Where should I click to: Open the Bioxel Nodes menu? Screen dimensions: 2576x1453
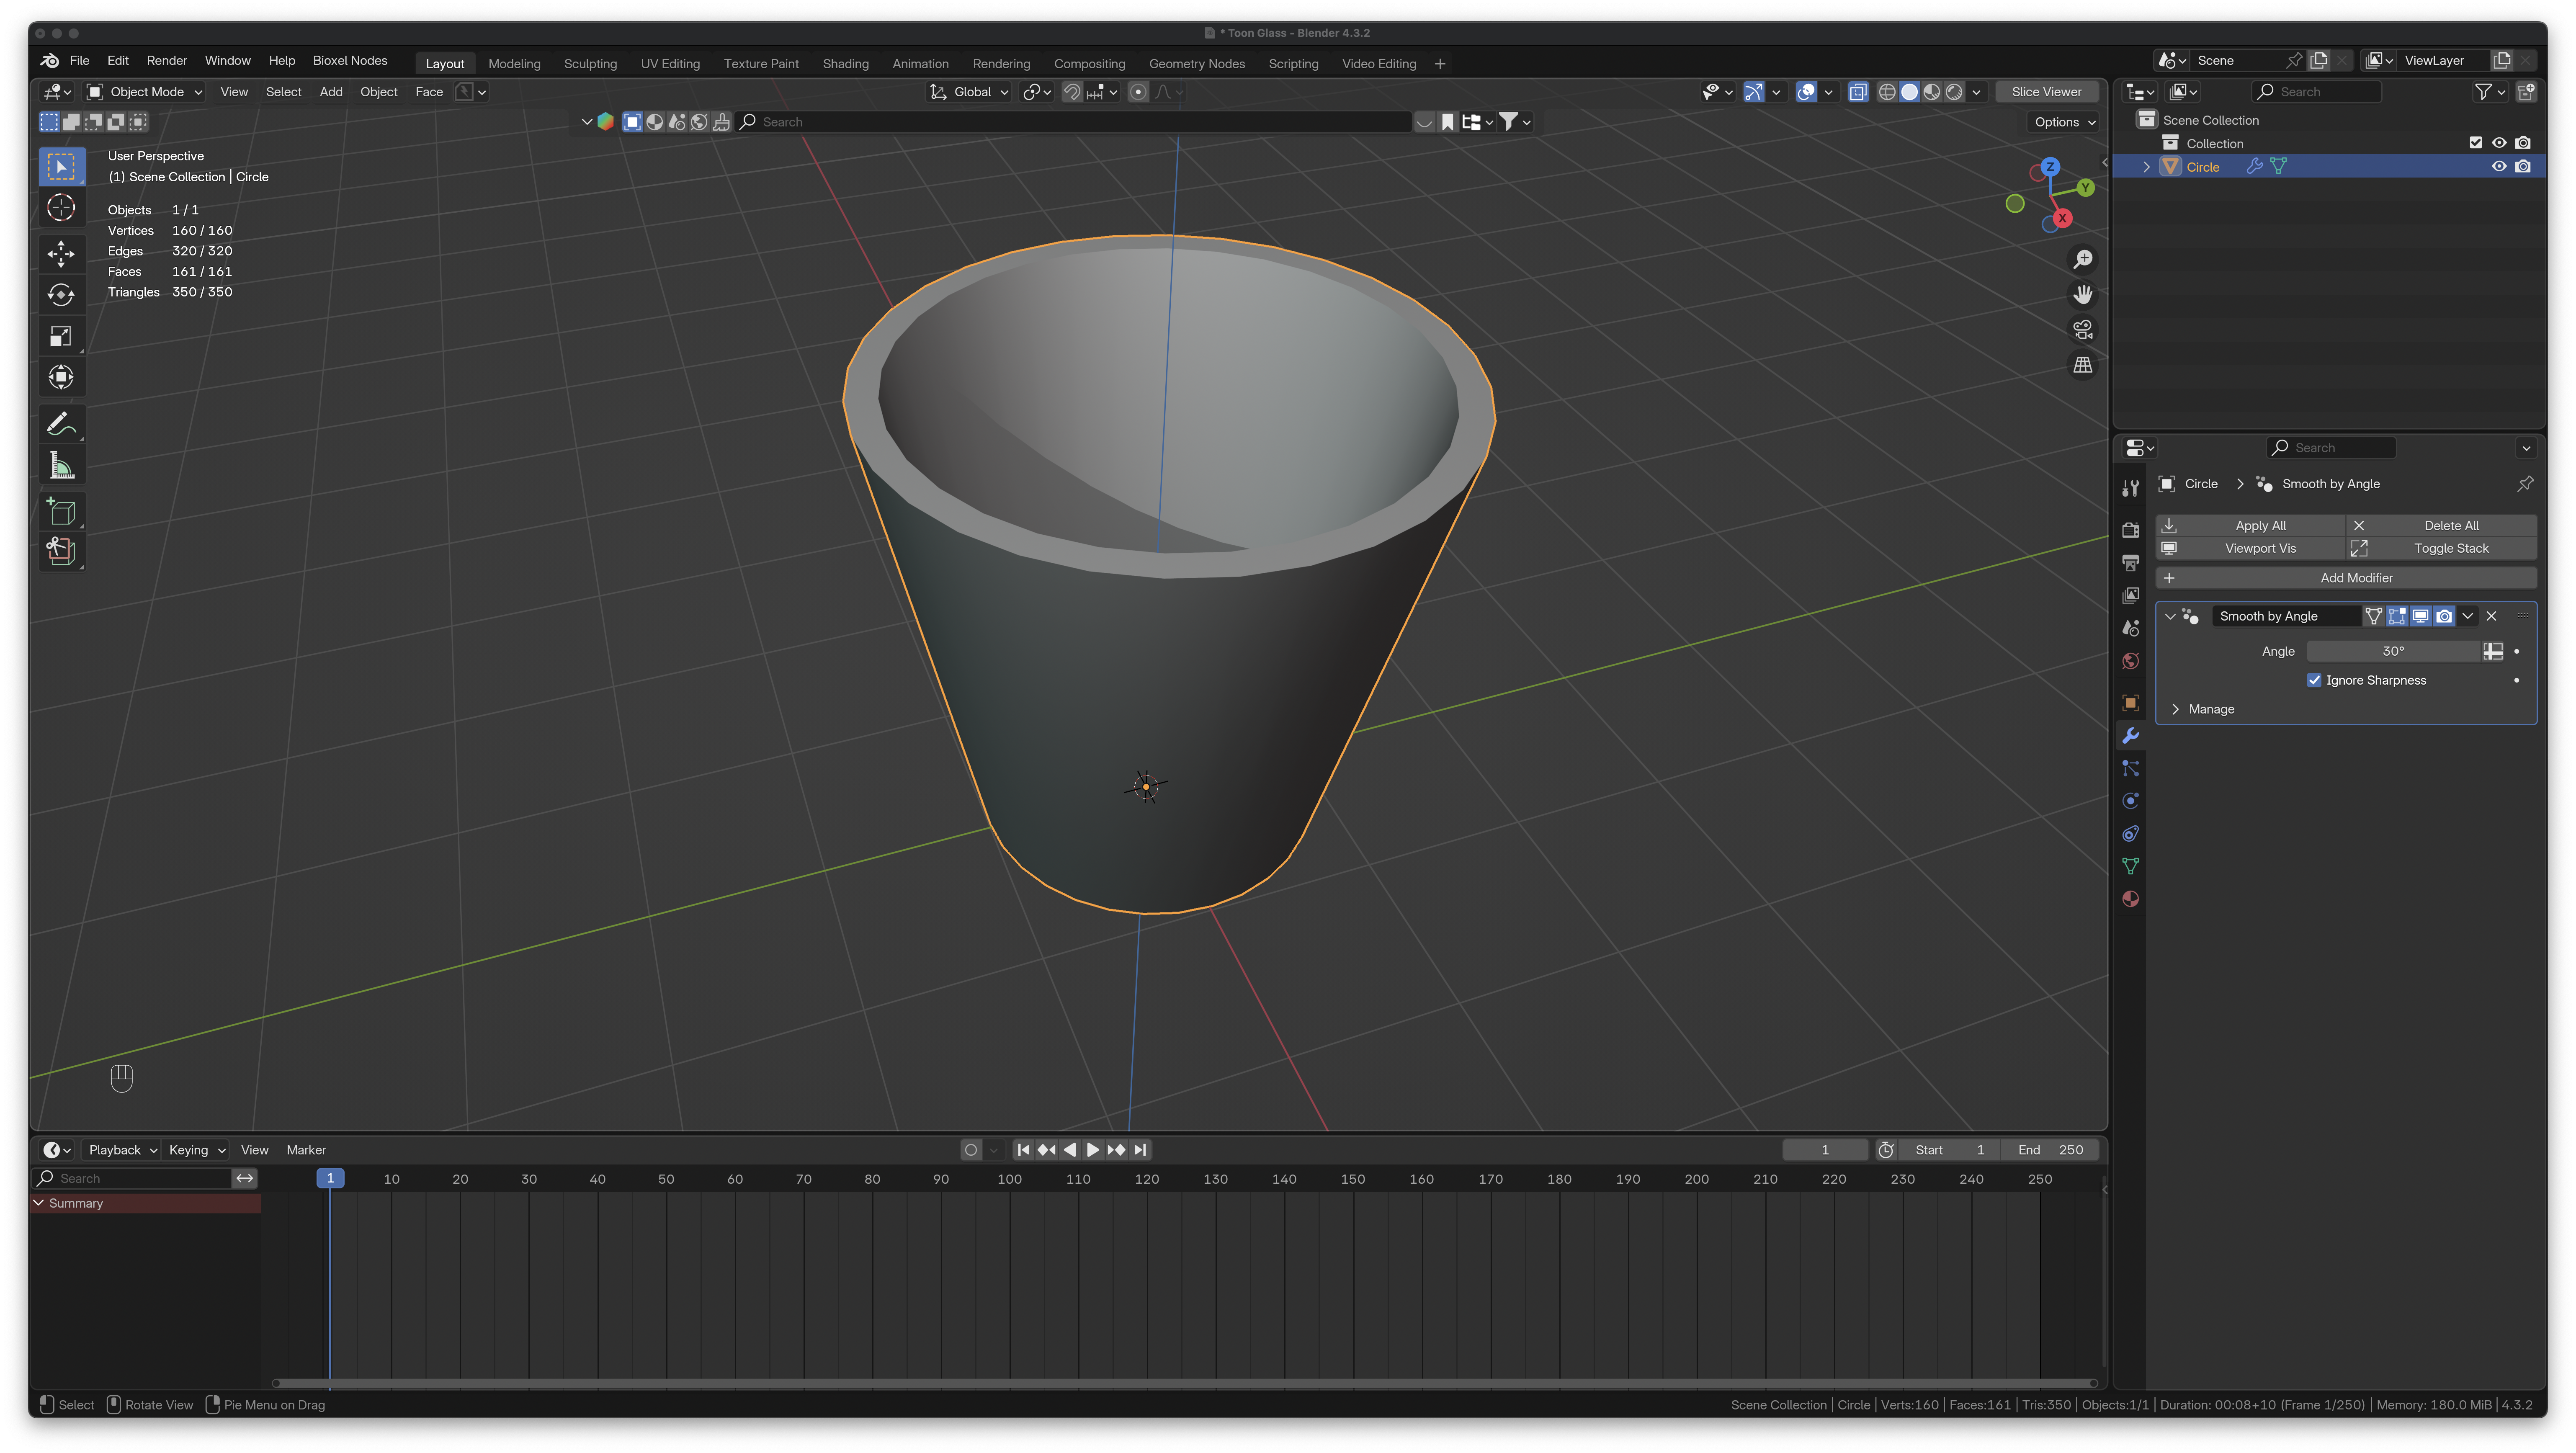point(350,61)
